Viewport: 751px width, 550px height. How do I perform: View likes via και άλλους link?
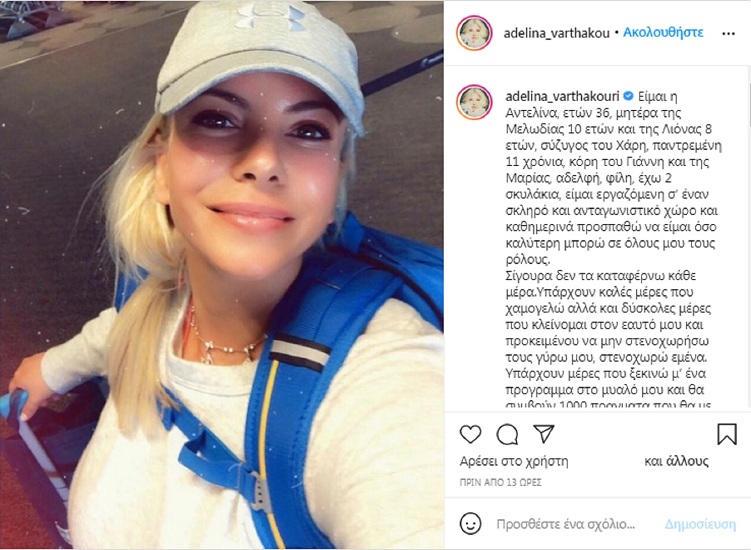pyautogui.click(x=676, y=461)
